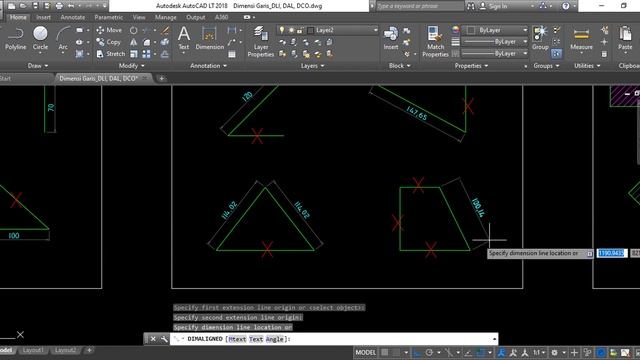The height and width of the screenshot is (360, 640).
Task: Select the Rotate tool icon
Action: click(133, 30)
